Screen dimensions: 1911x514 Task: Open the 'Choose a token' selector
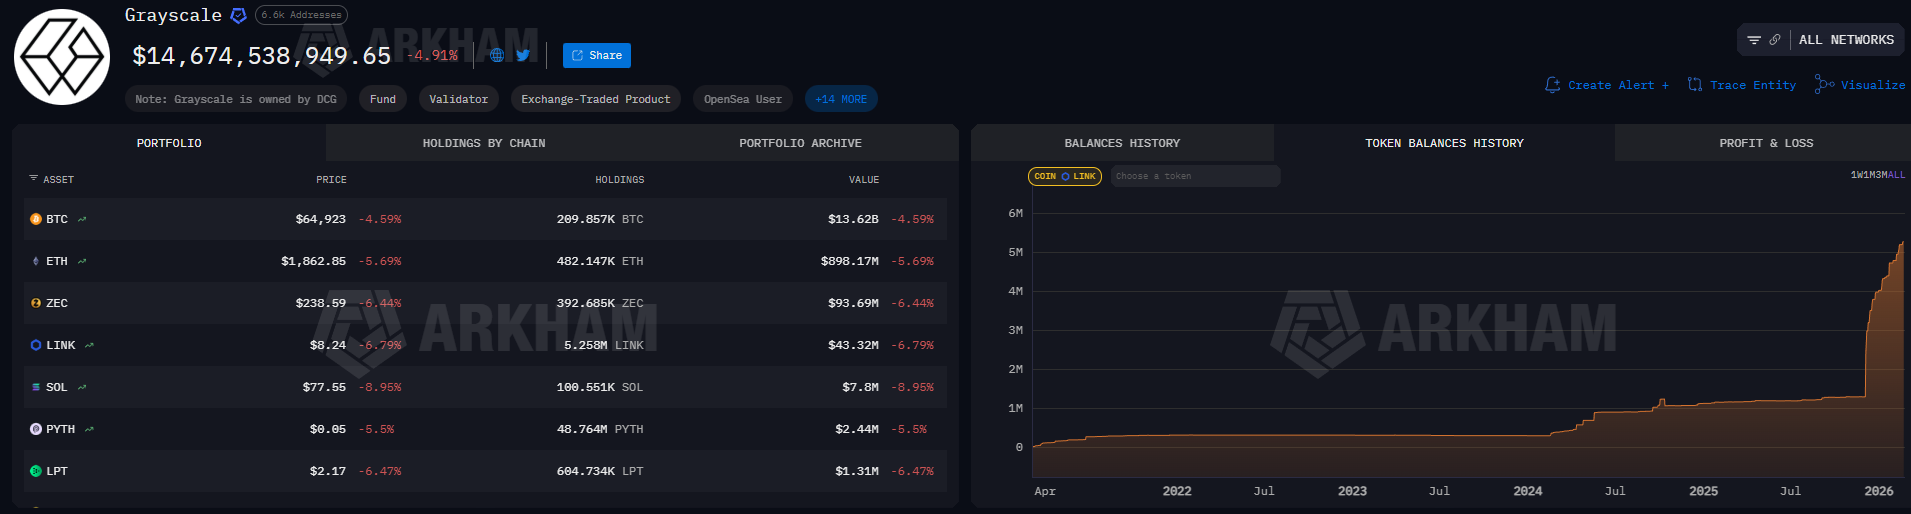1195,176
